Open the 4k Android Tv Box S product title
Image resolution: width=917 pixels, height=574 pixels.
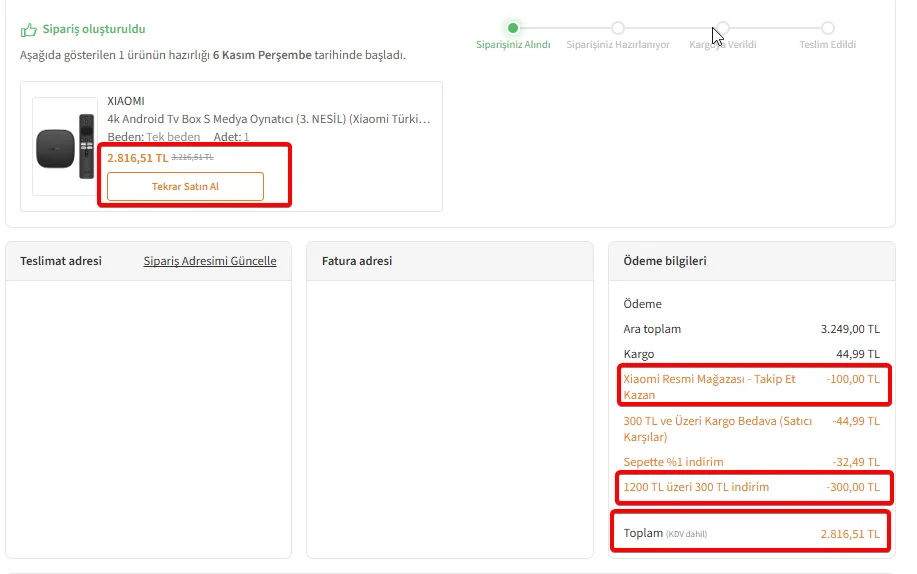268,119
